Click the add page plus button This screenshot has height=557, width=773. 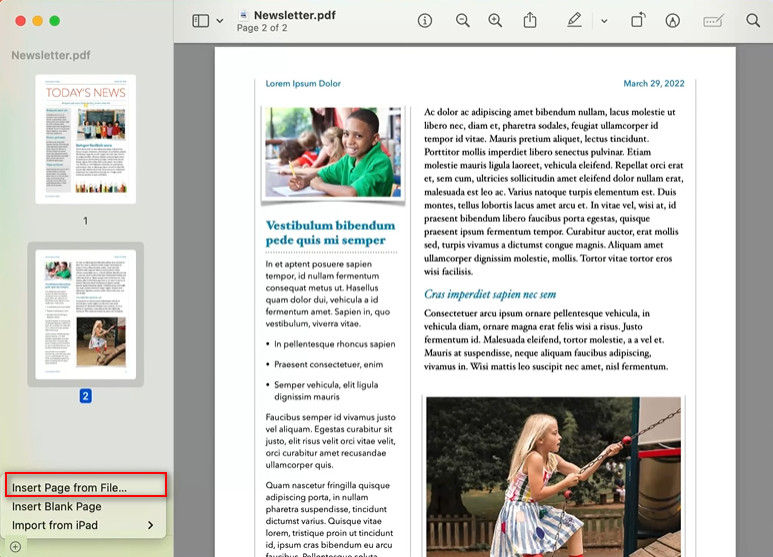(15, 546)
